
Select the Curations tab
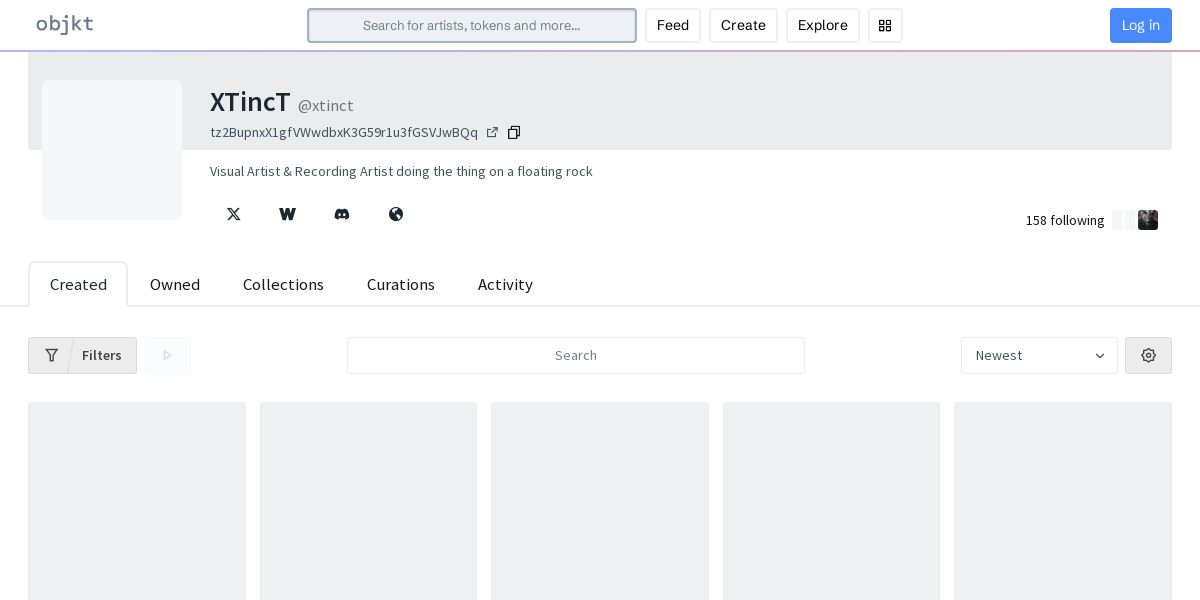[x=401, y=285]
